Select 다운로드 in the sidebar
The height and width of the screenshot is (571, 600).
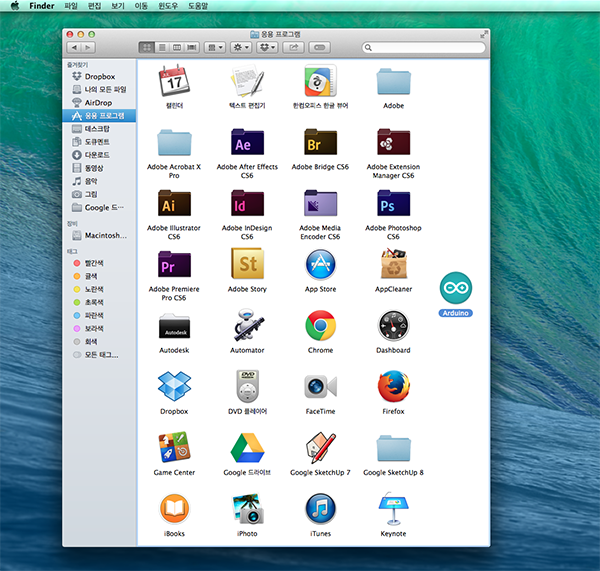99,155
